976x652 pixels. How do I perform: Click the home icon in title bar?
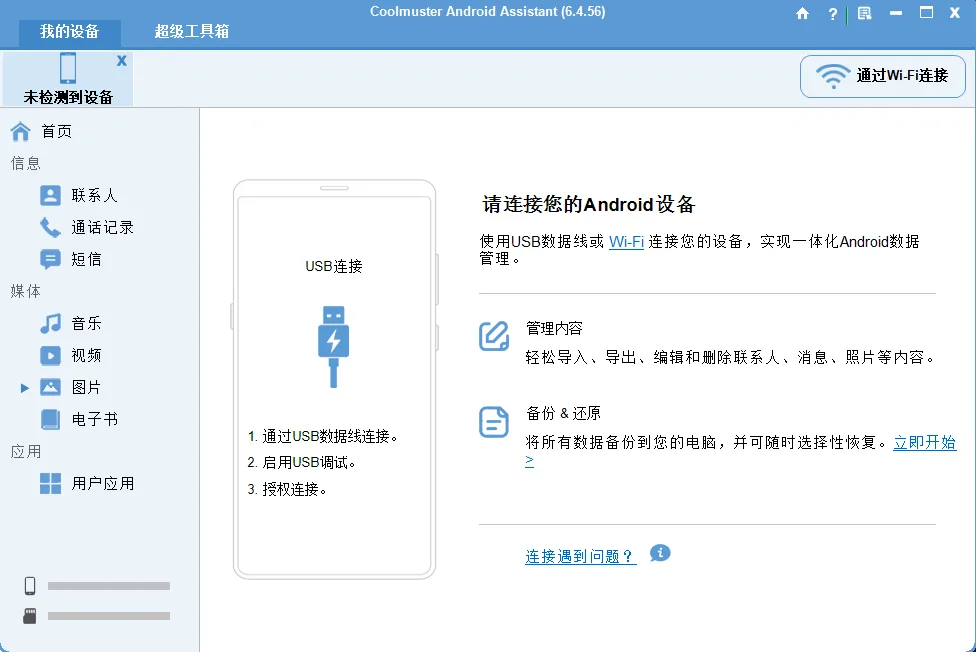tap(802, 13)
